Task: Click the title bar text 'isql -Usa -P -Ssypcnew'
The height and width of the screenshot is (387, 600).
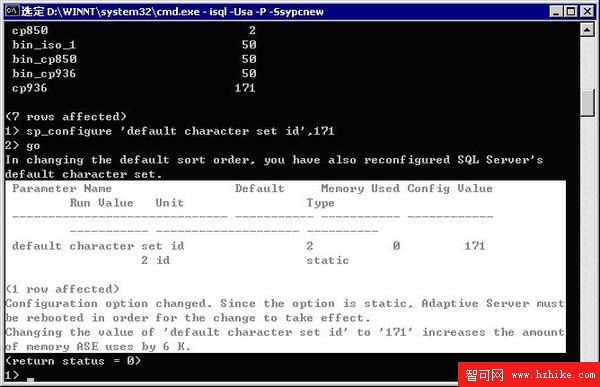Action: coord(266,12)
